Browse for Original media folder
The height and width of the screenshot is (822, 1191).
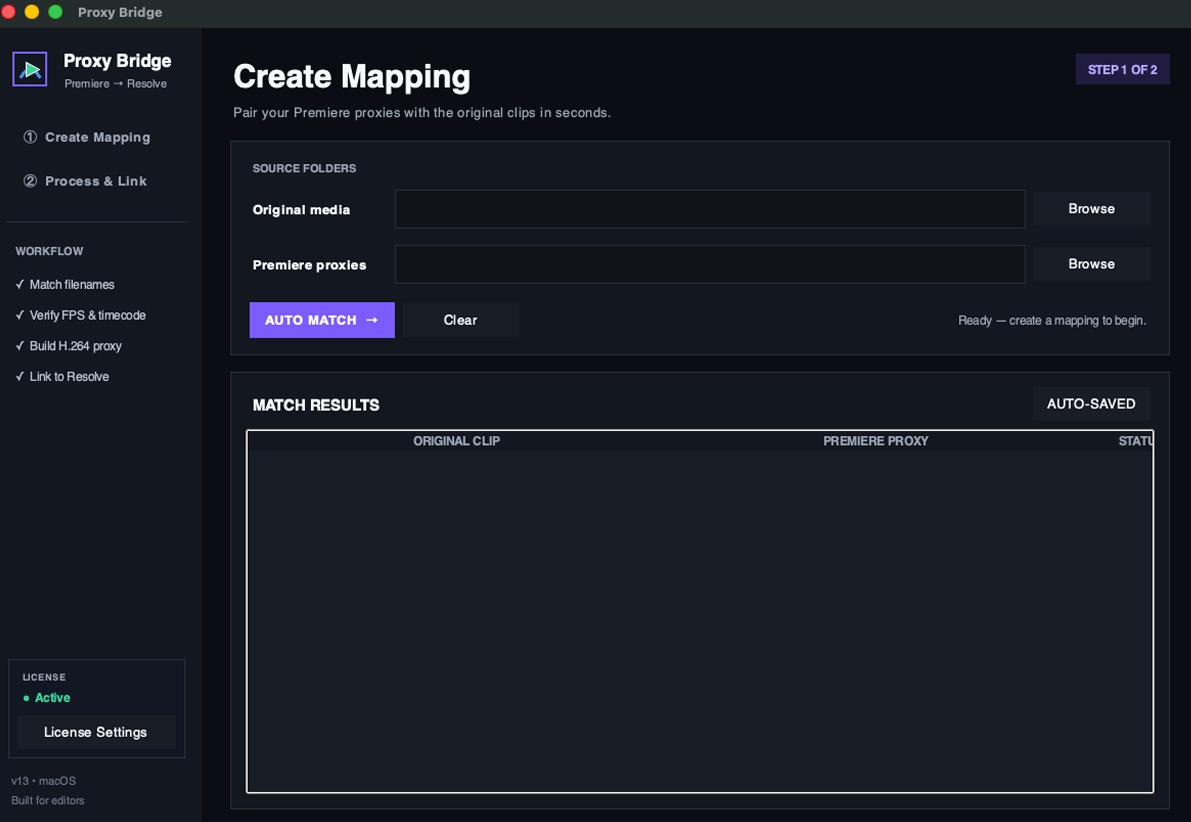click(x=1091, y=209)
